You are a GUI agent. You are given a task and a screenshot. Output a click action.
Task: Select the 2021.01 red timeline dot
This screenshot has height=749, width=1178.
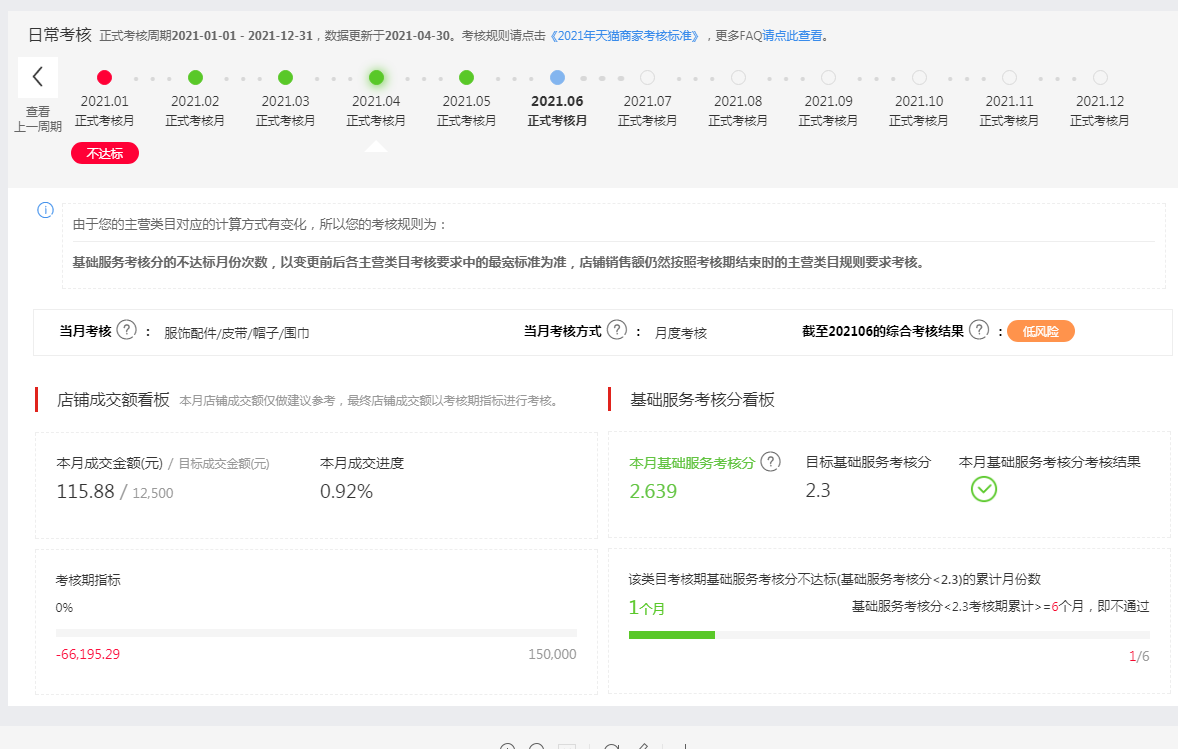point(104,77)
